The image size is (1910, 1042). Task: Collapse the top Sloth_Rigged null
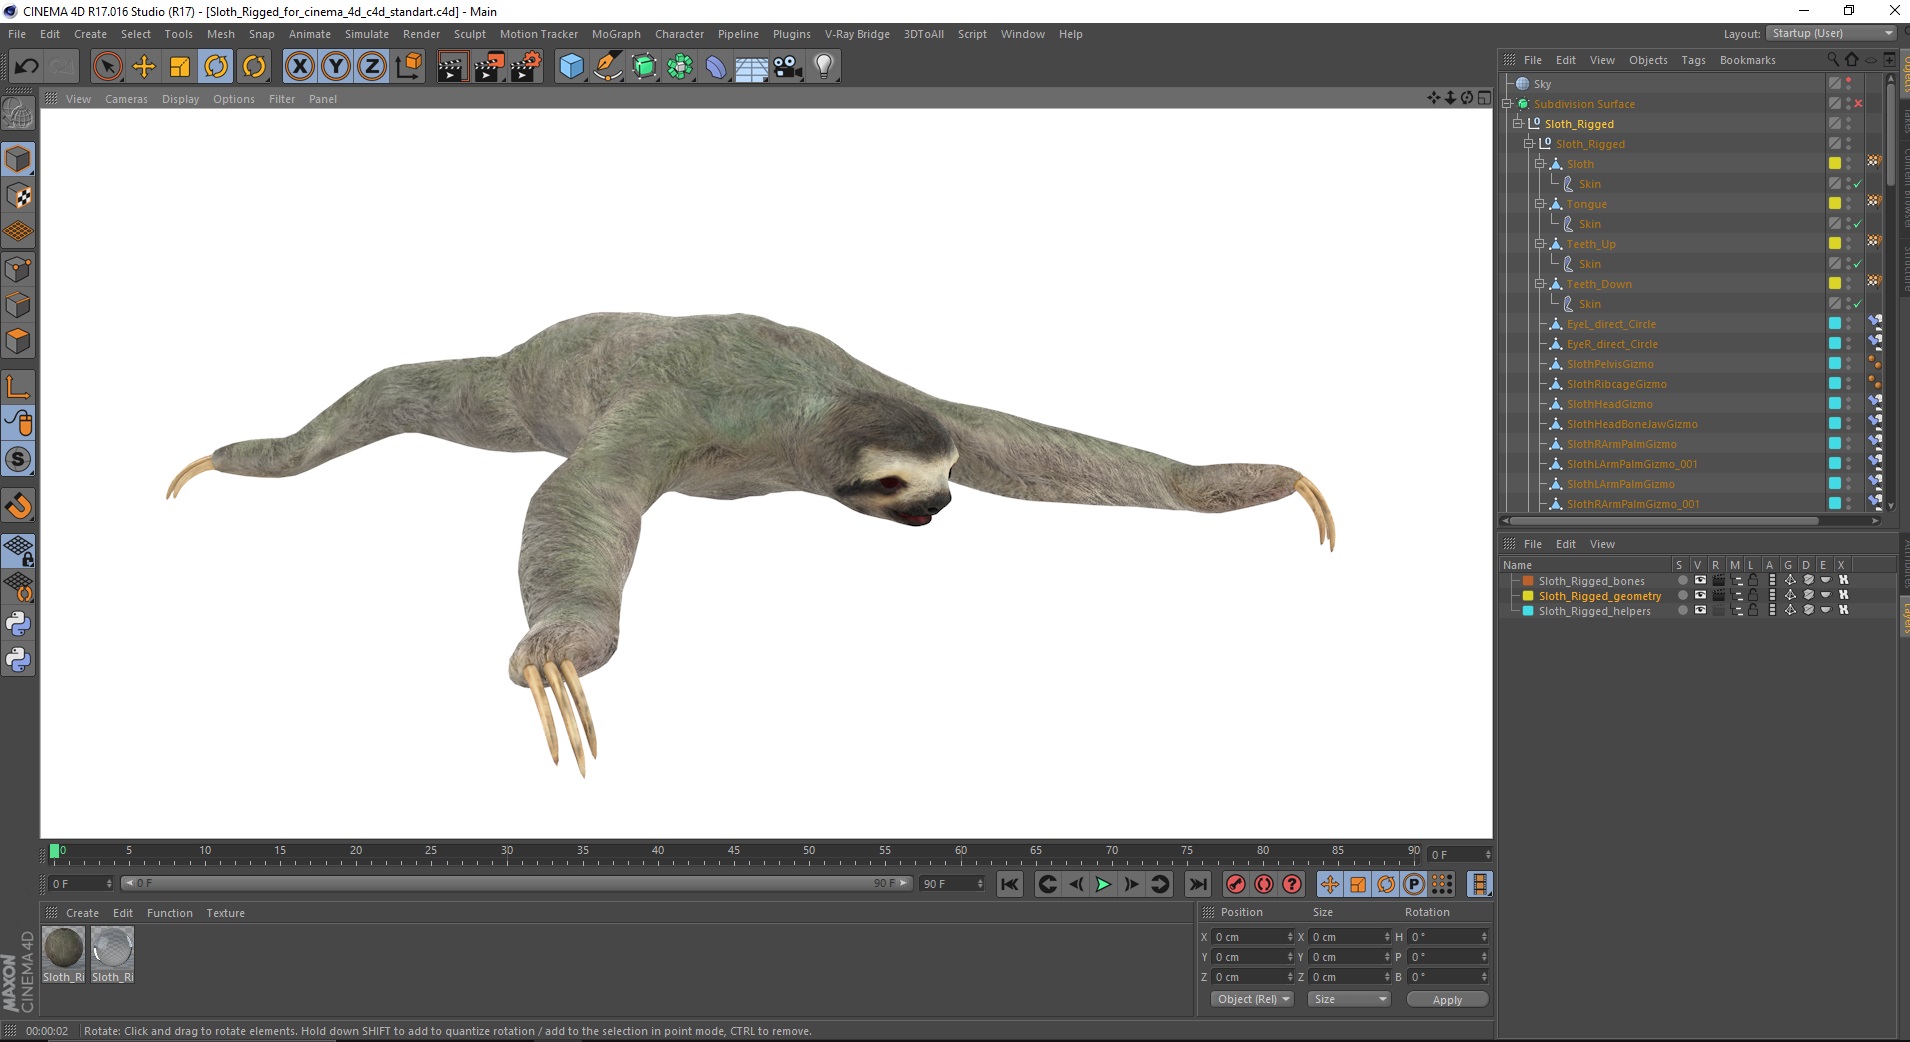coord(1518,124)
